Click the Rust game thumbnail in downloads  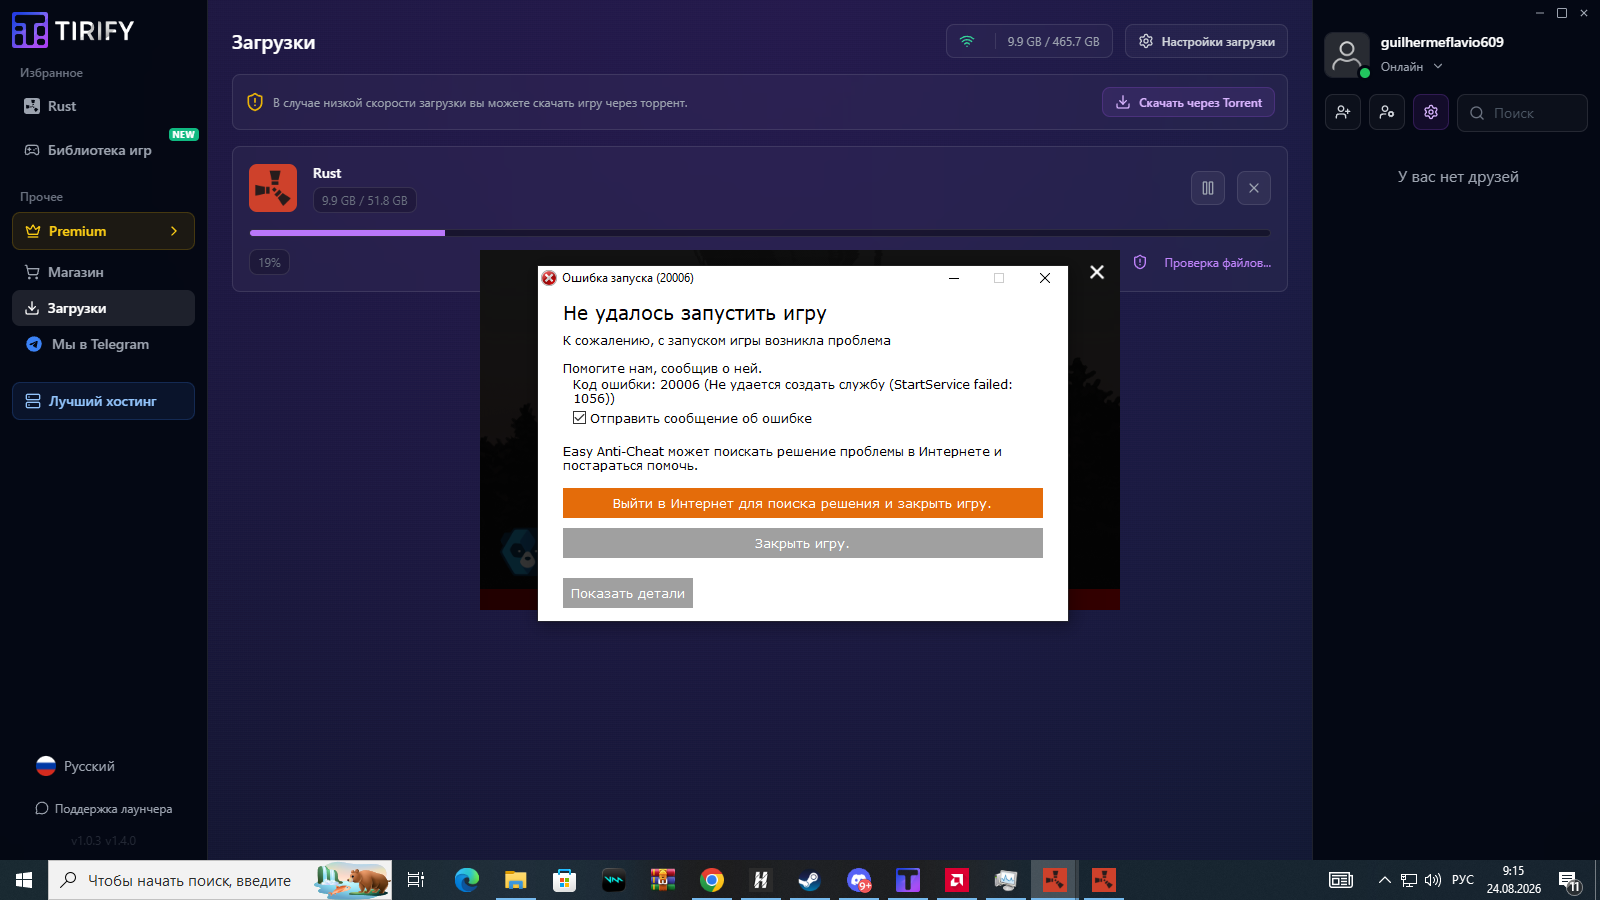[x=273, y=188]
